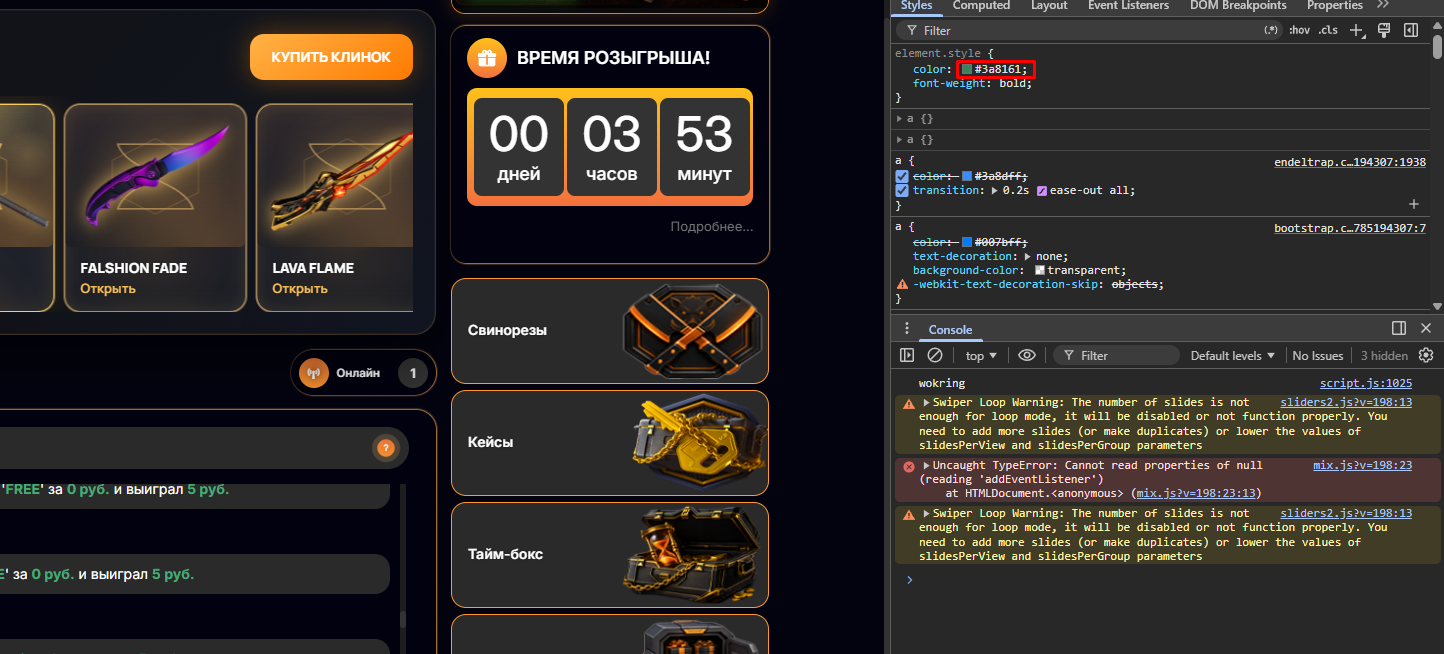
Task: Toggle :hov element state panel
Action: pyautogui.click(x=1299, y=30)
